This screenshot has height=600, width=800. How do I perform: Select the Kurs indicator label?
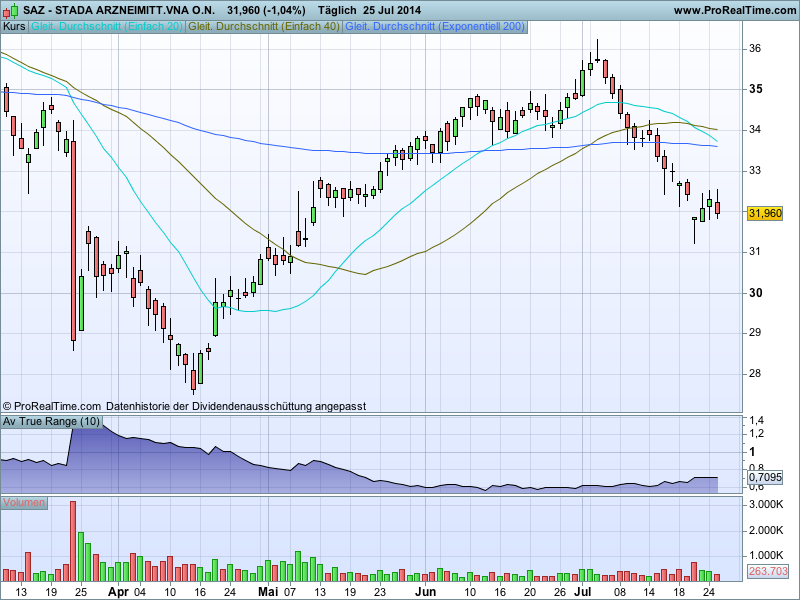(14, 27)
